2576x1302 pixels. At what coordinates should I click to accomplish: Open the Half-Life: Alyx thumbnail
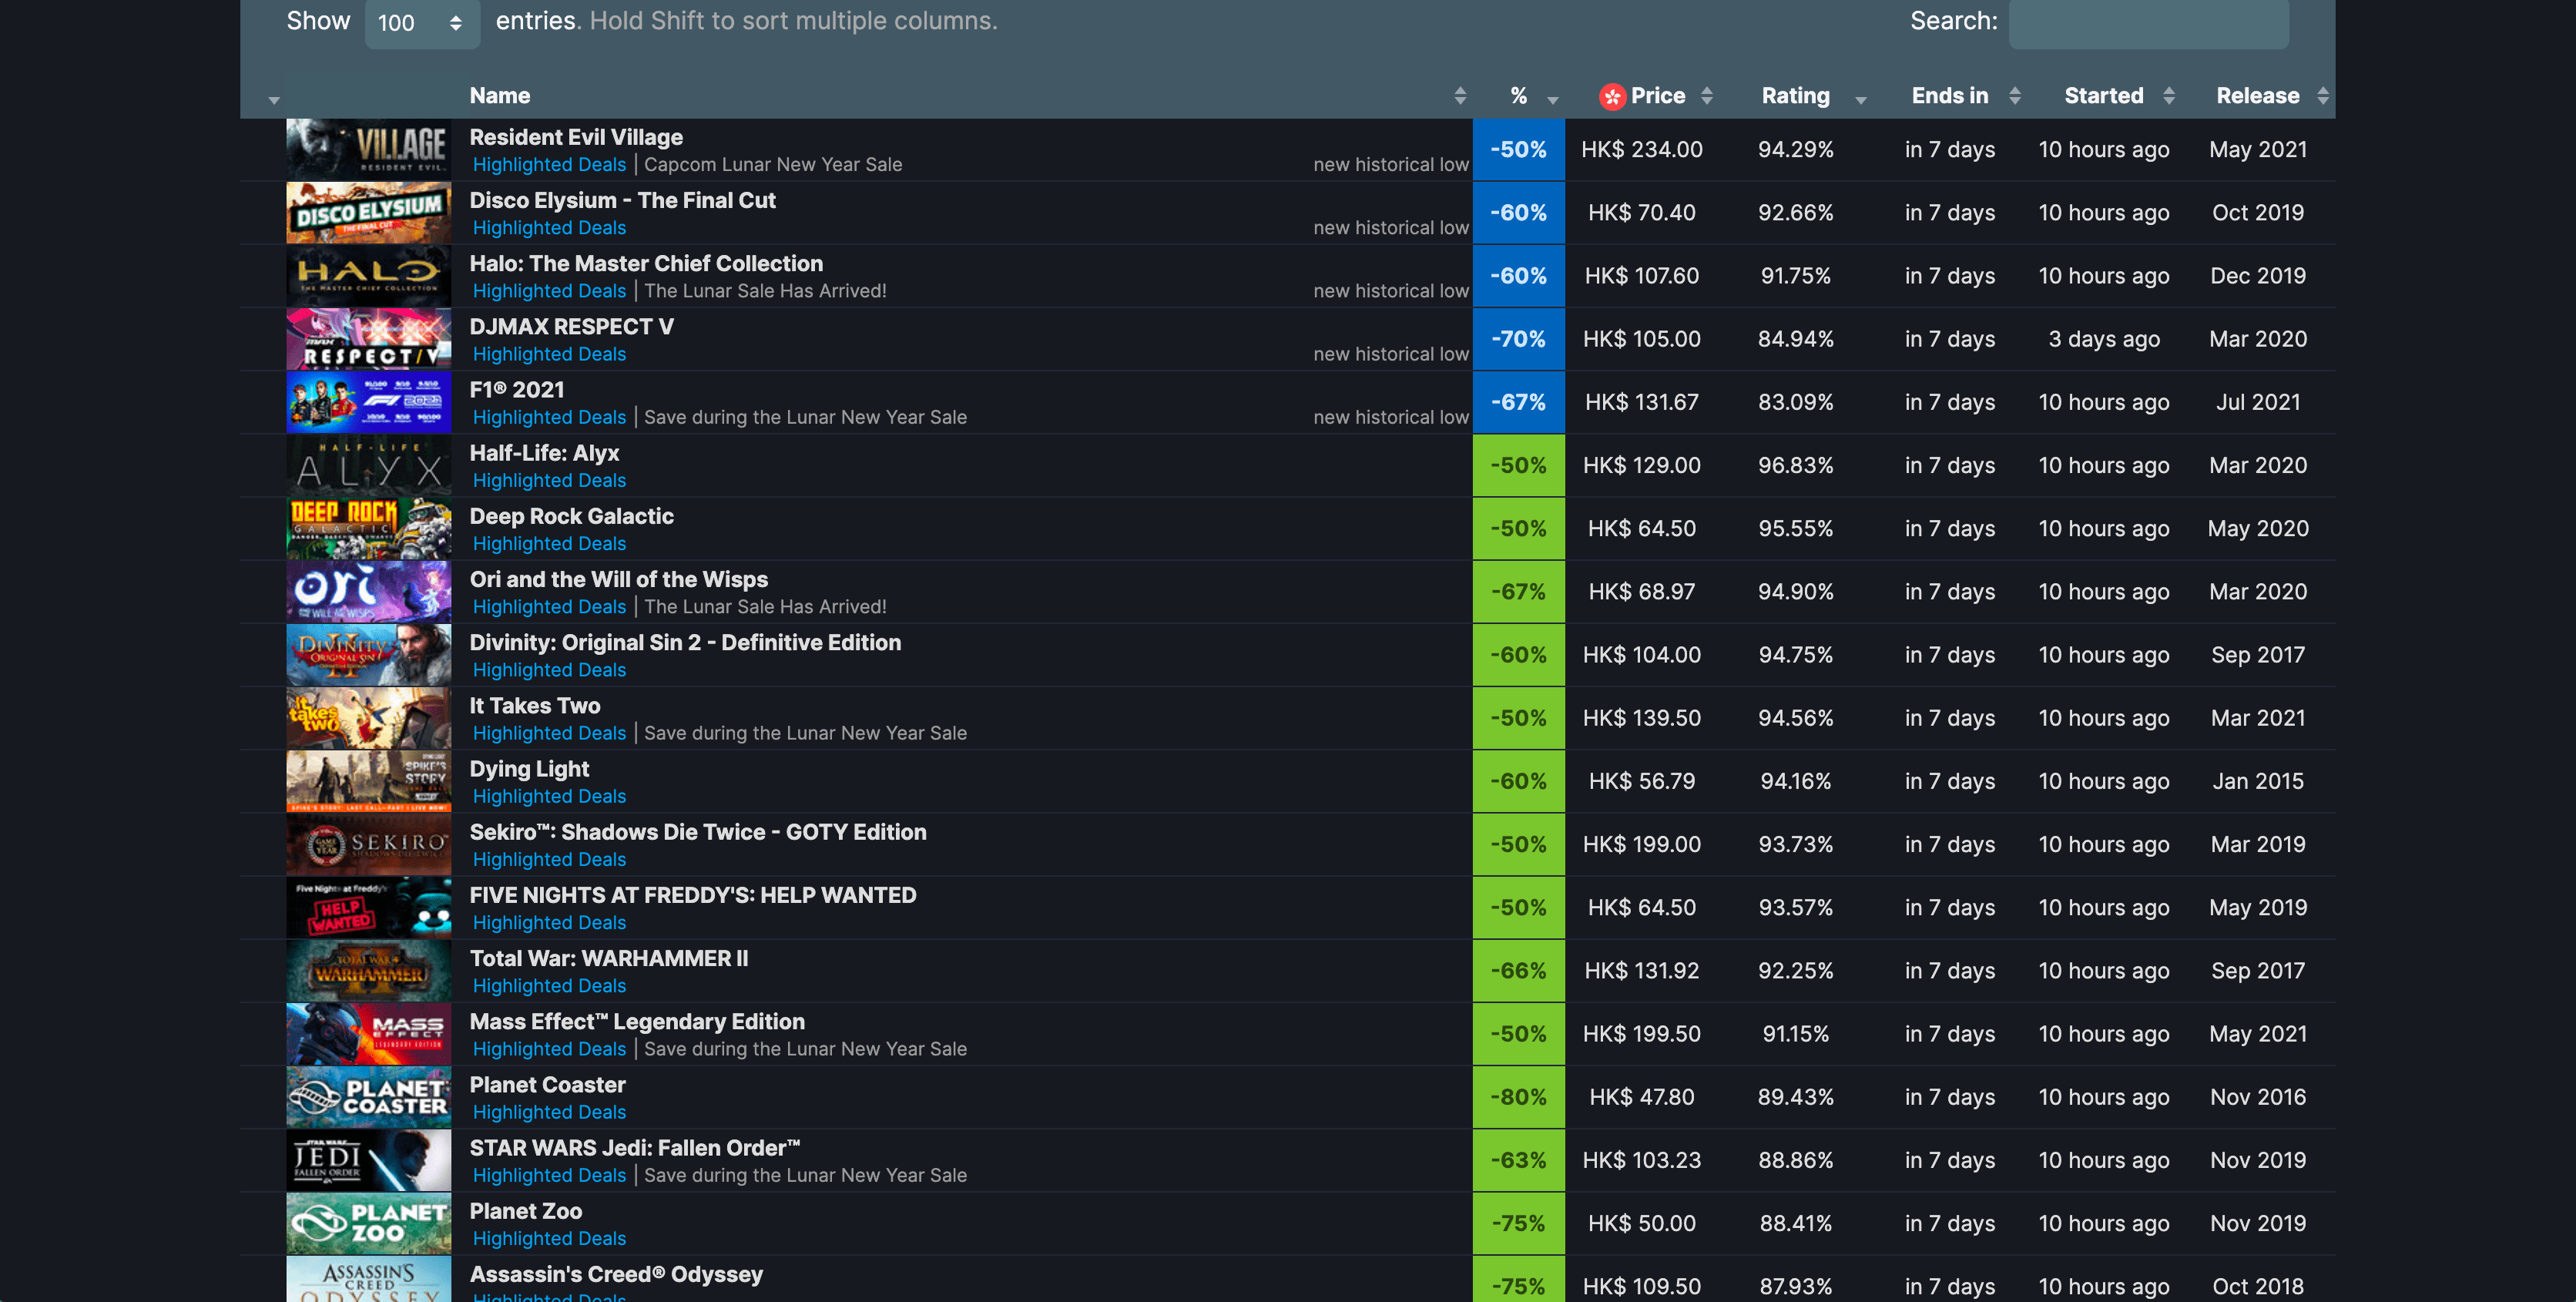[x=368, y=465]
